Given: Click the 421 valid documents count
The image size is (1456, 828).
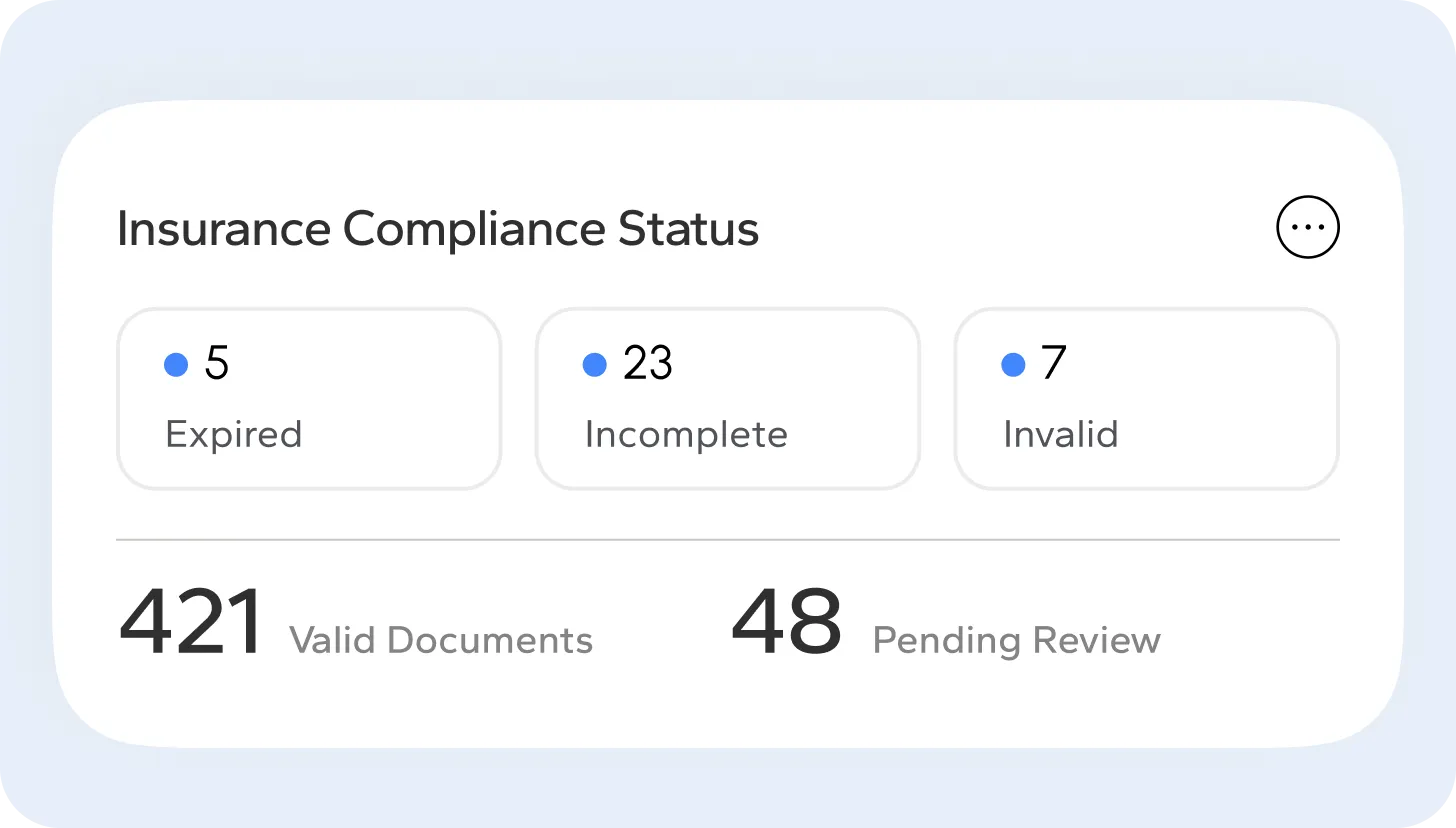Looking at the screenshot, I should tap(192, 622).
